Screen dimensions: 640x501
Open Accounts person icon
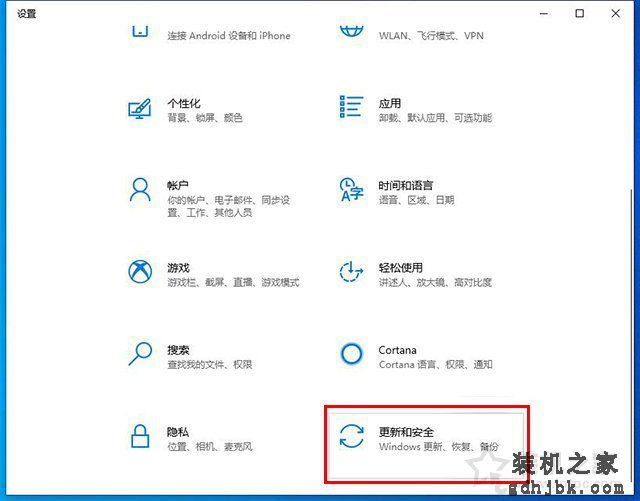(x=140, y=189)
